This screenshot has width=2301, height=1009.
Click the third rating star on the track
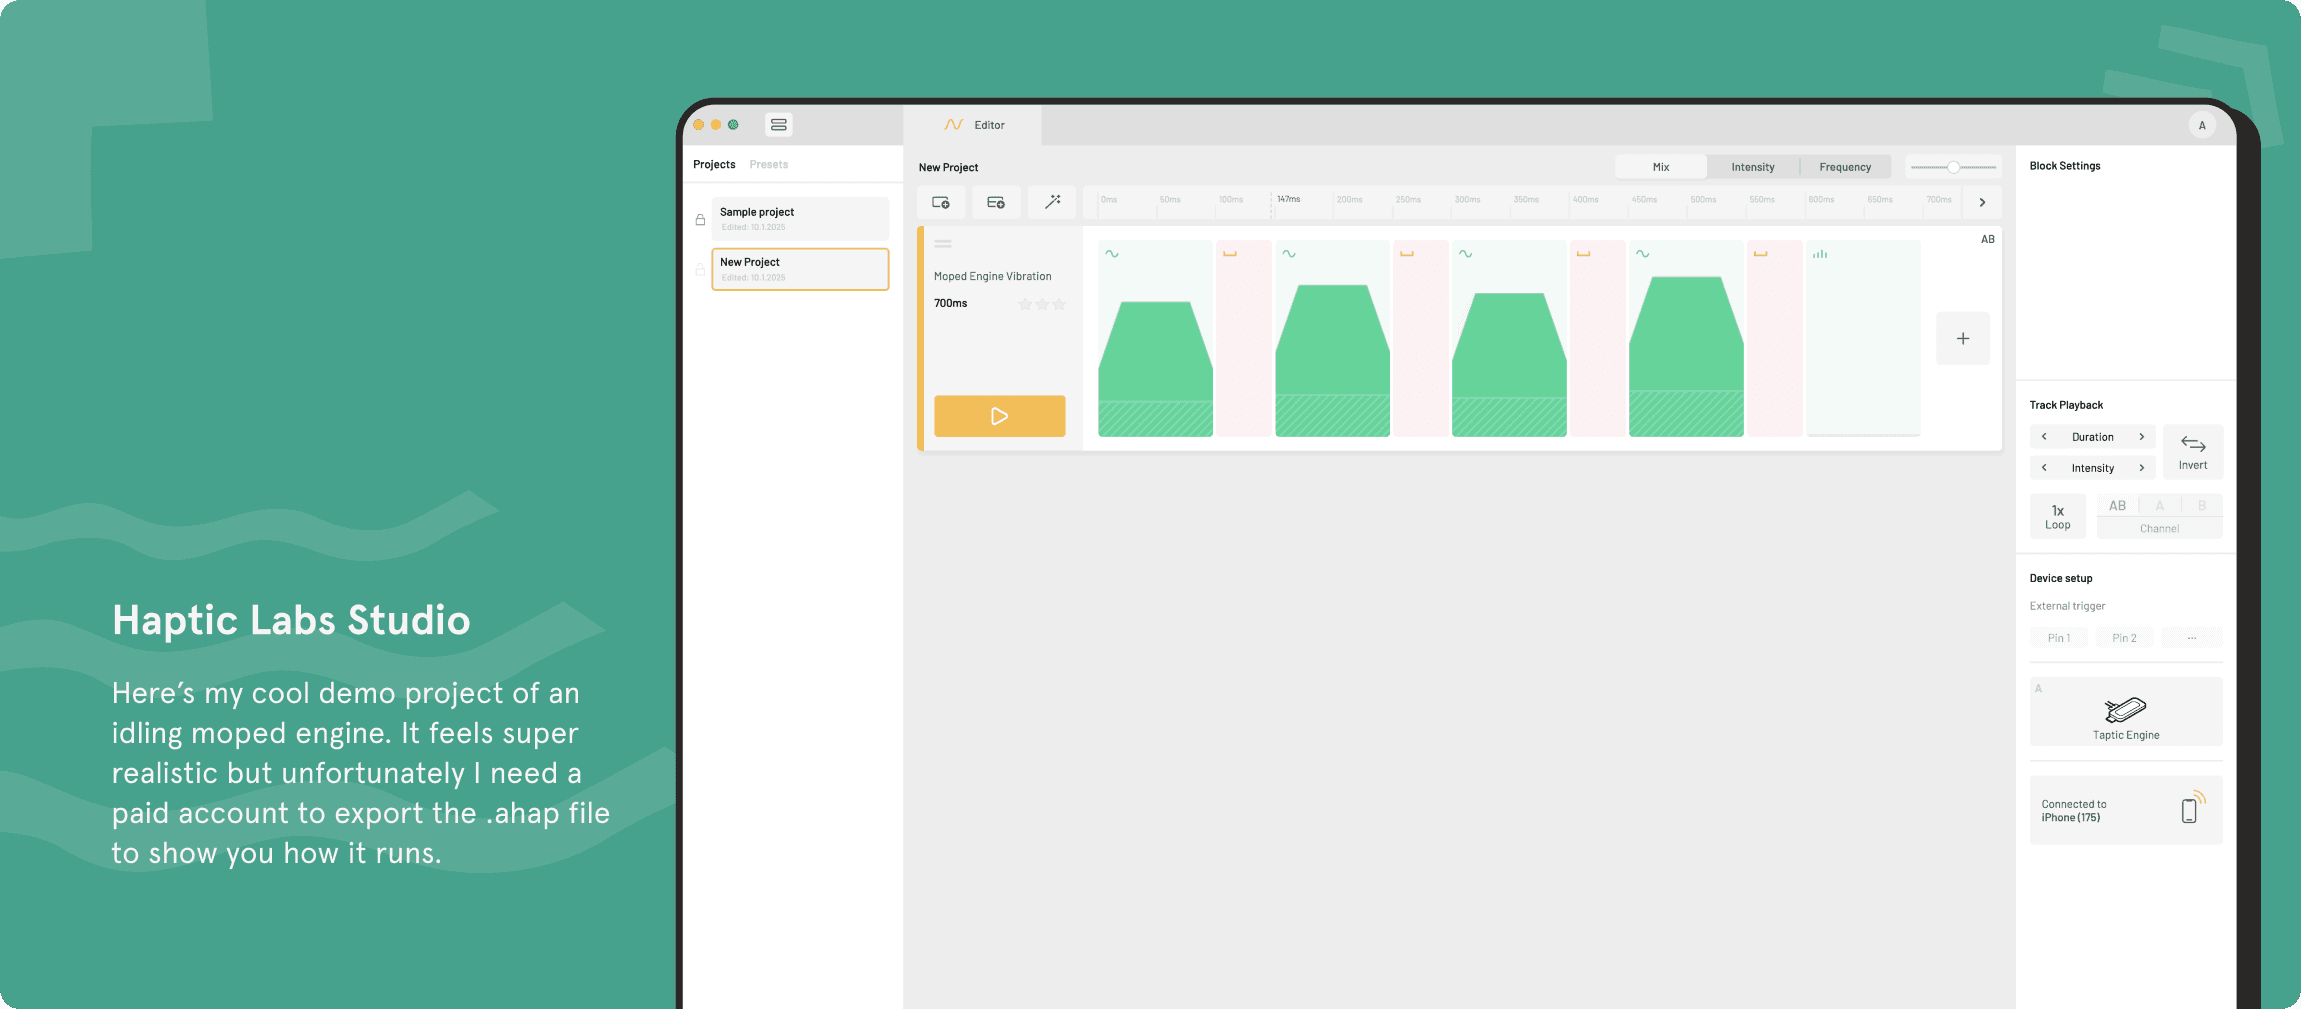pyautogui.click(x=1059, y=304)
